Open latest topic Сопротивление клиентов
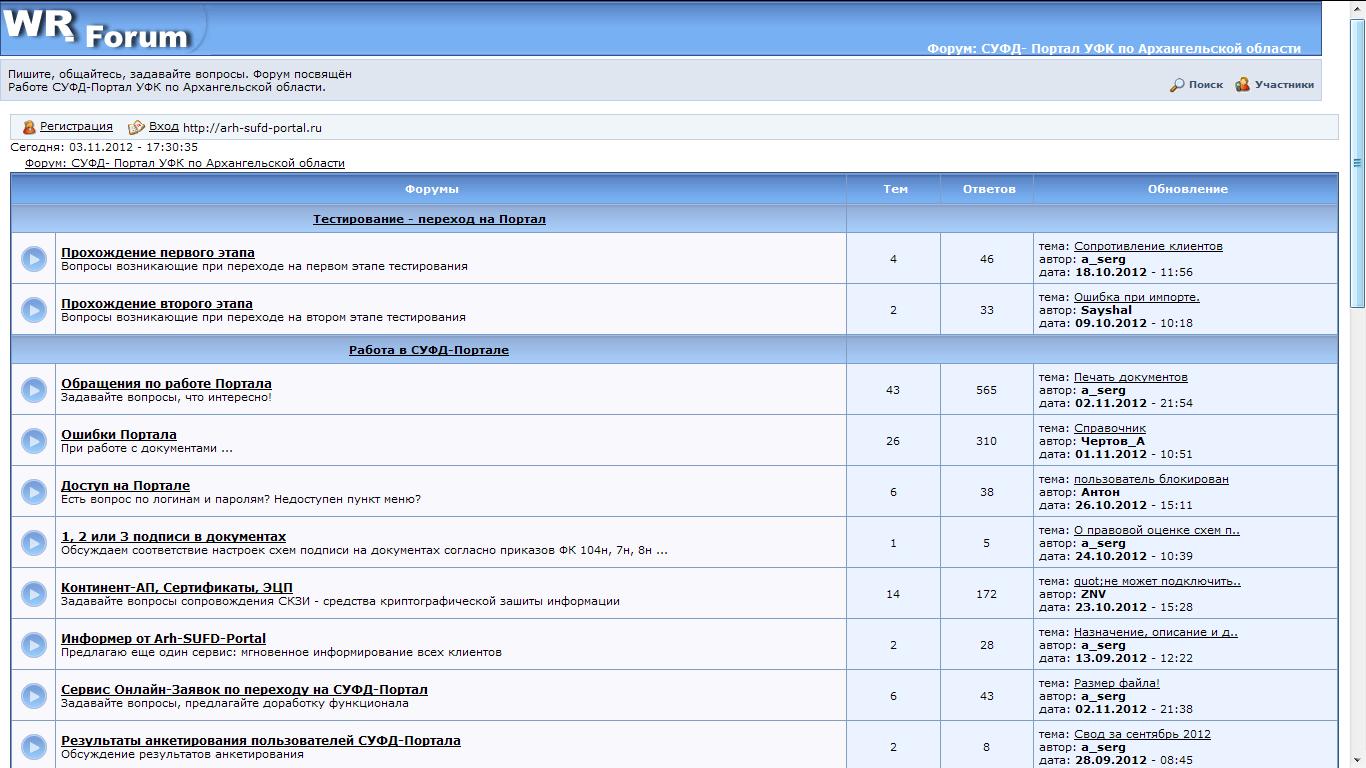The height and width of the screenshot is (768, 1366). 1148,246
